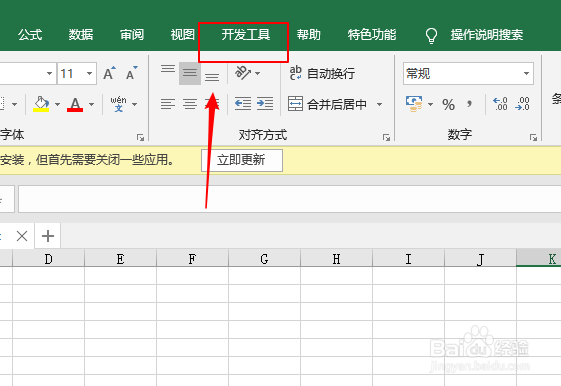Open the 开发工具 tab
Image resolution: width=561 pixels, height=386 pixels.
[x=245, y=35]
